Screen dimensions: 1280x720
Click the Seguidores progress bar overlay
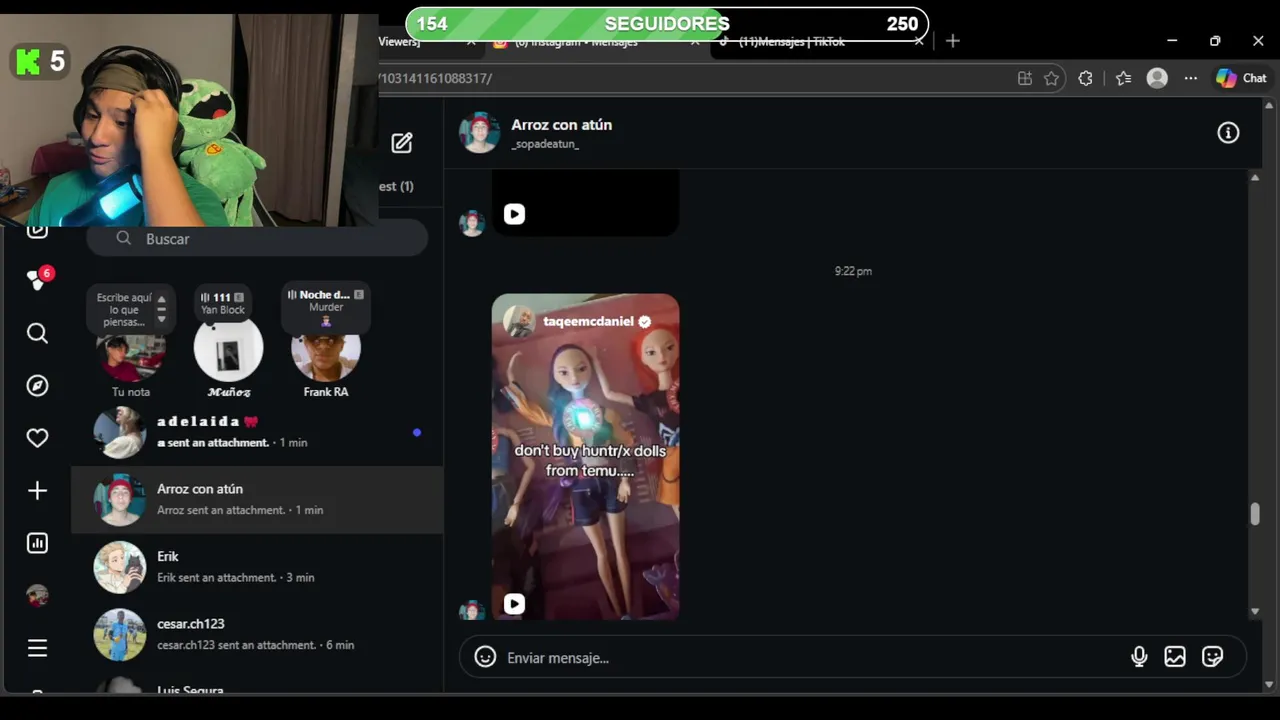667,24
